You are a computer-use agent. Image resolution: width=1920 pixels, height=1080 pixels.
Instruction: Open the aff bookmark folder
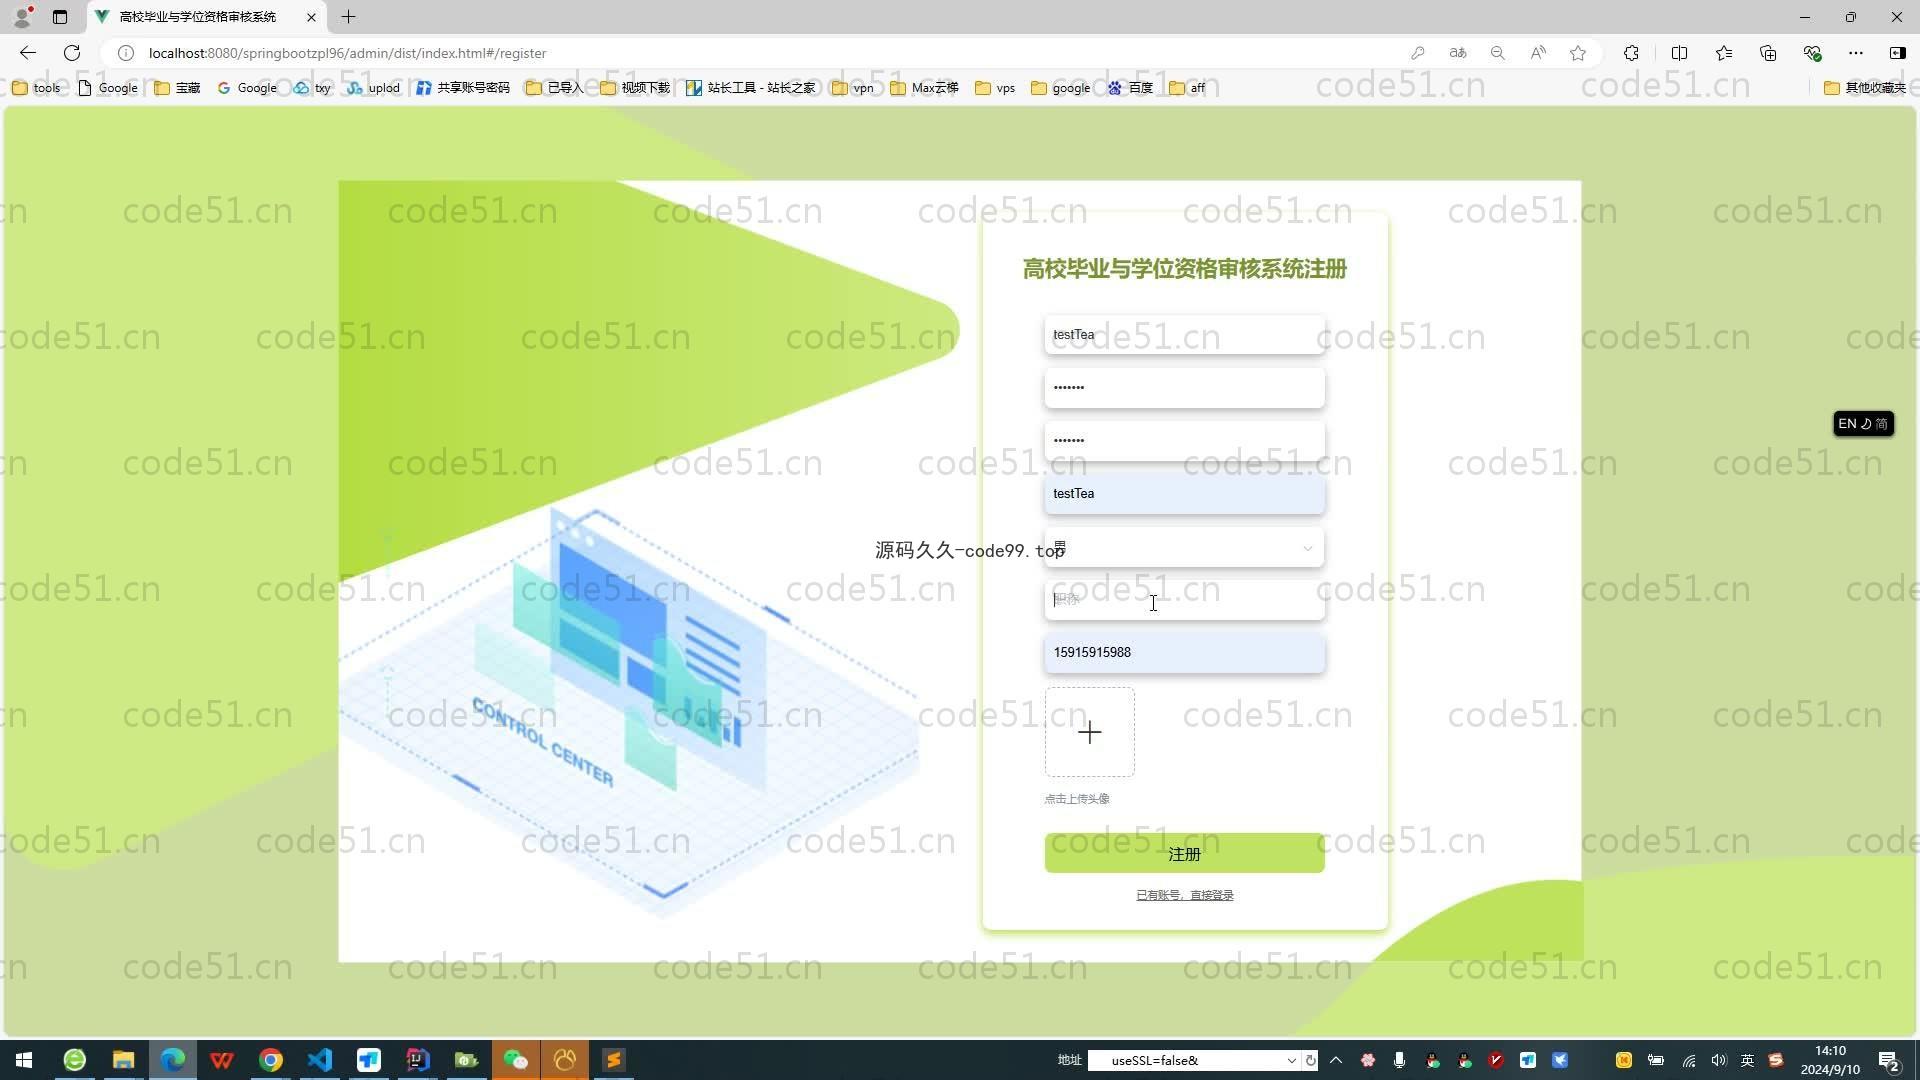click(1187, 88)
